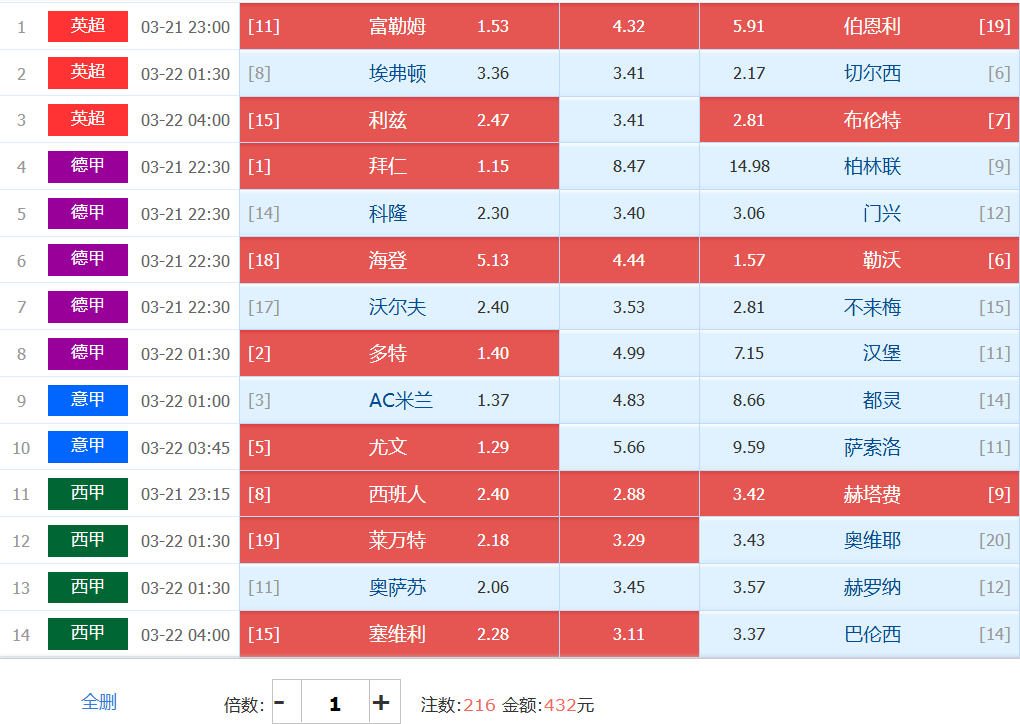This screenshot has width=1020, height=724.
Task: Select draw odds 8.47 in 拜仁 match
Action: pos(628,166)
